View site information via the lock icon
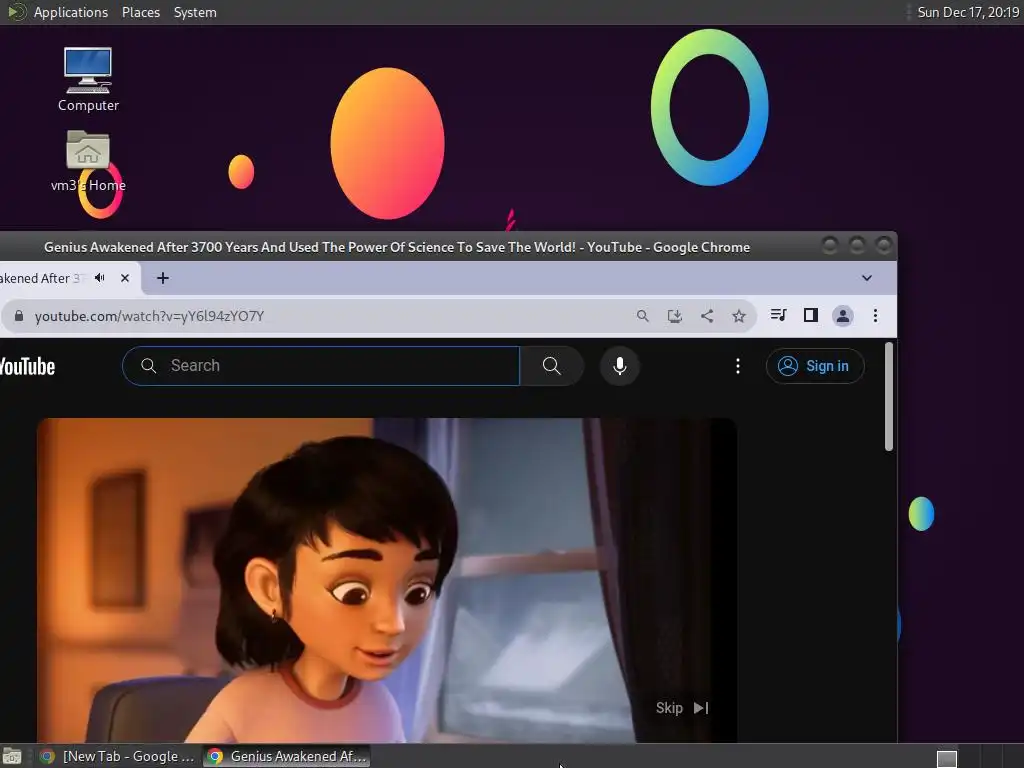The image size is (1024, 768). (x=19, y=316)
